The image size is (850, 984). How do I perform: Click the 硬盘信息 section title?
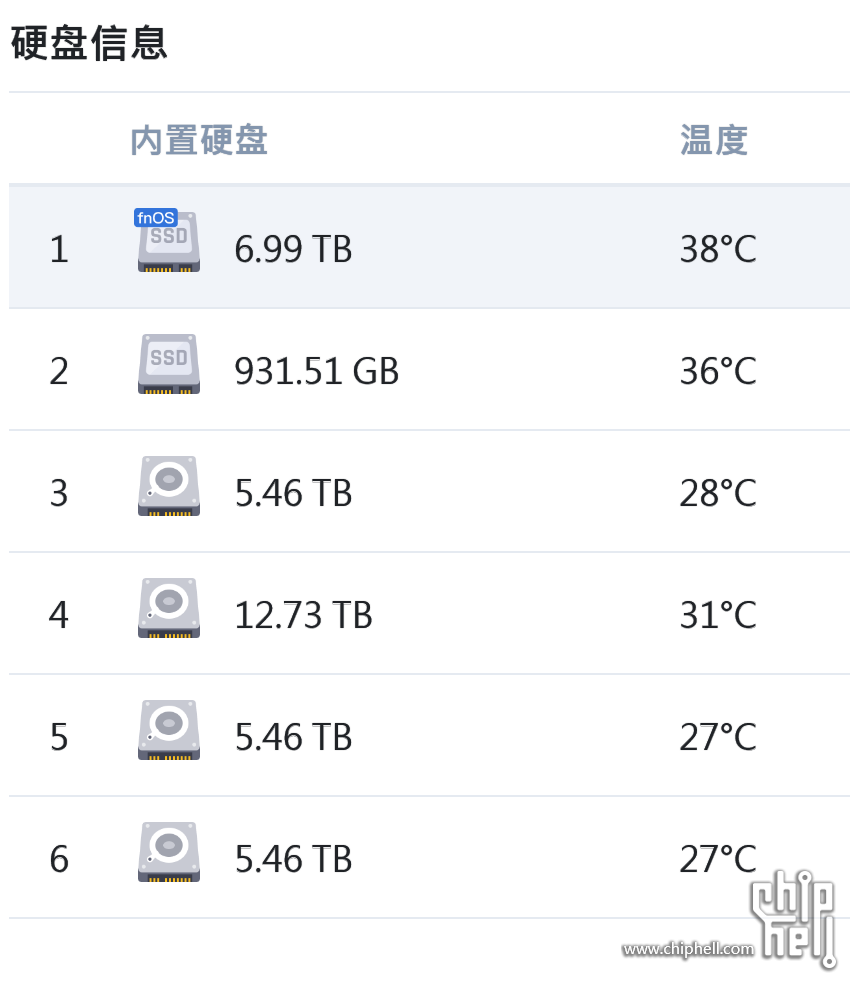(x=89, y=43)
